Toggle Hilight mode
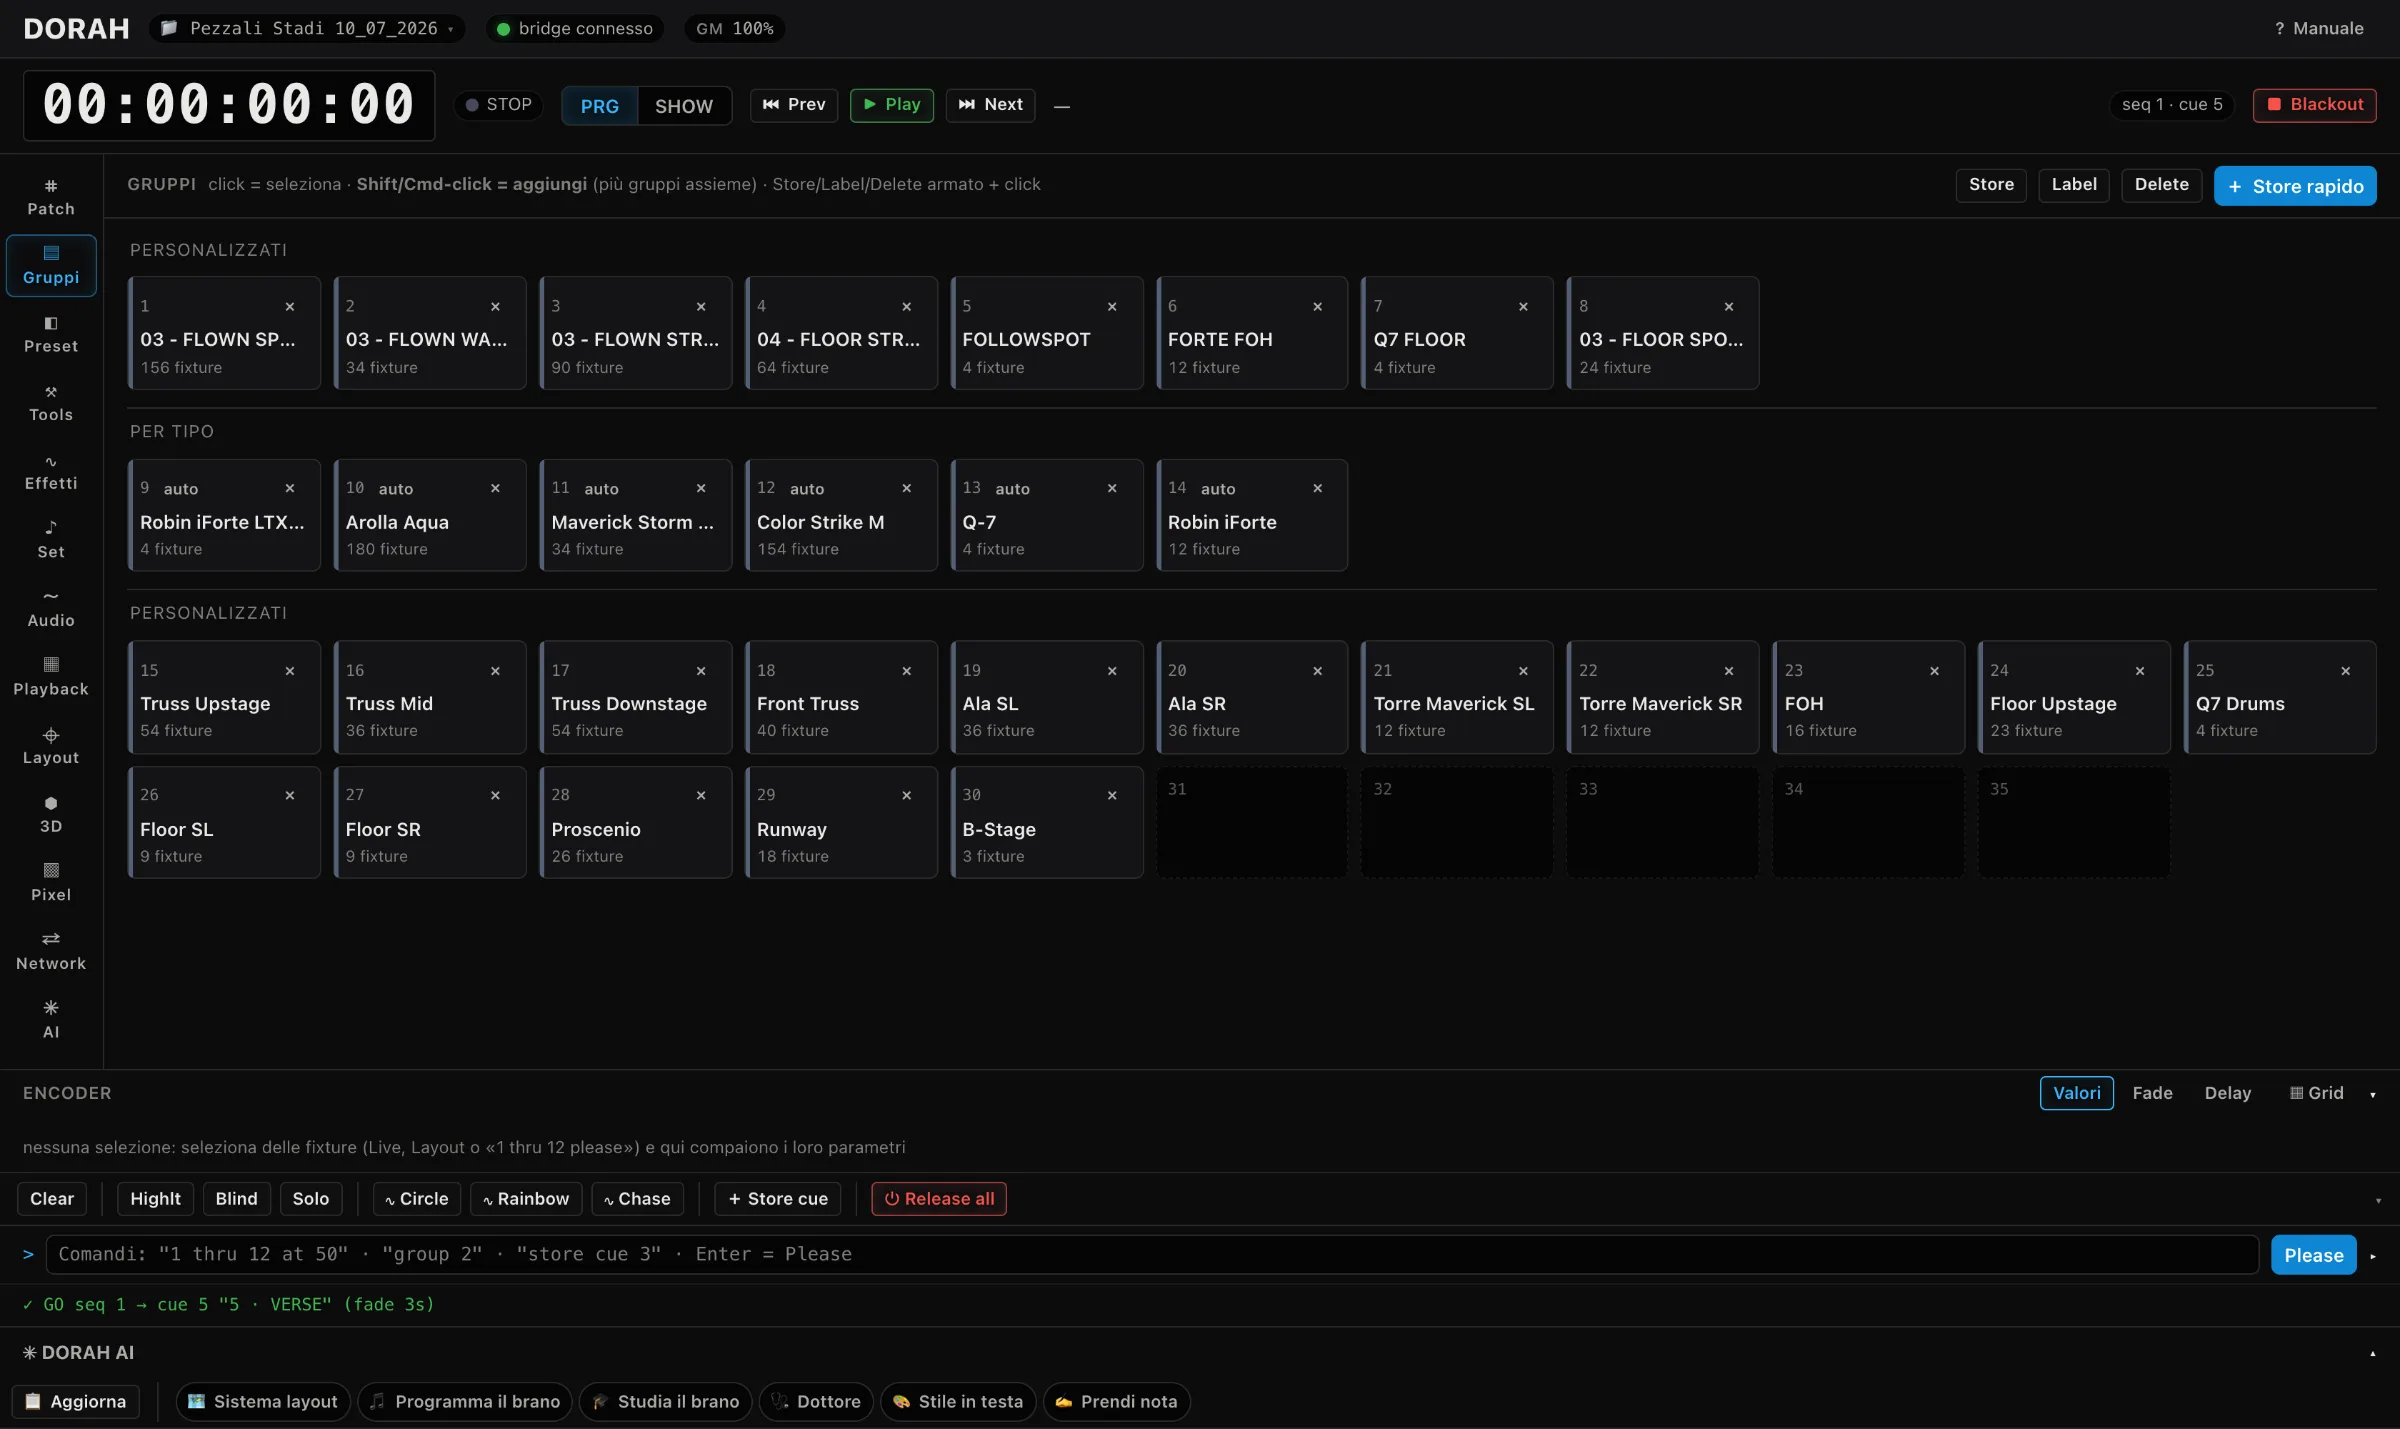The width and height of the screenshot is (2400, 1429). click(x=155, y=1199)
